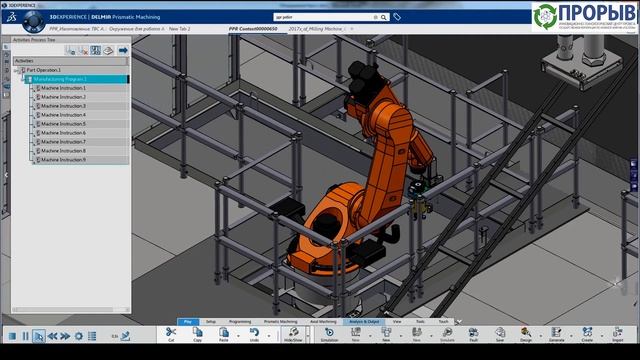Start the Simulation tool
Screen dimensions: 640x360
click(x=329, y=334)
